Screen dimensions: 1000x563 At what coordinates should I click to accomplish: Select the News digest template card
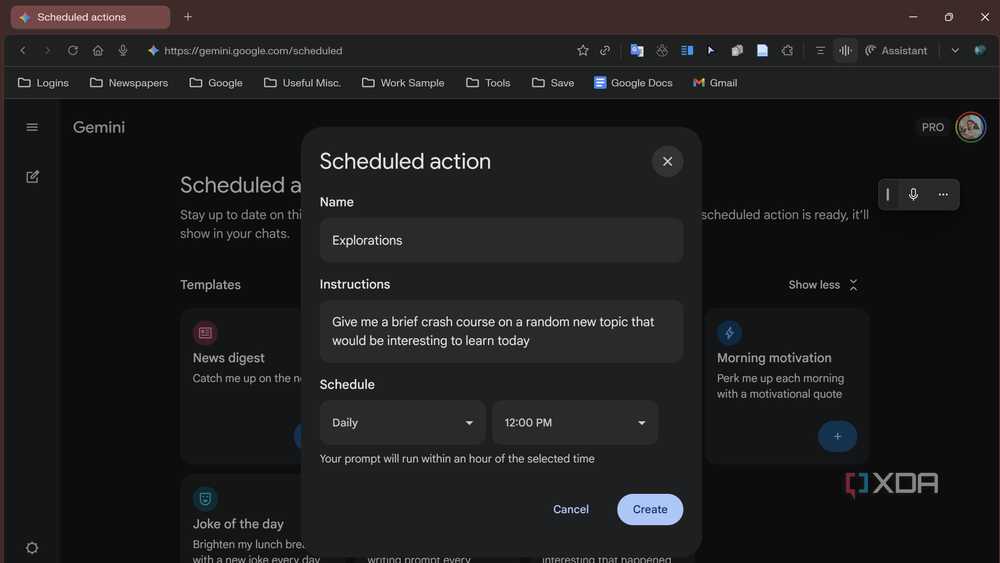(241, 386)
